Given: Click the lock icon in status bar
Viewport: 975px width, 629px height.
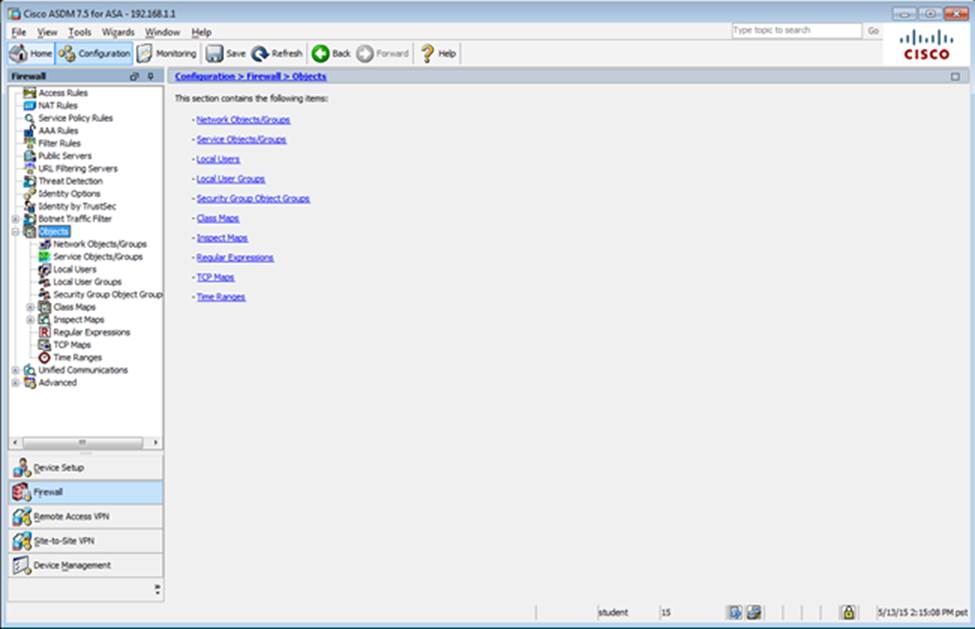Looking at the screenshot, I should tap(847, 611).
